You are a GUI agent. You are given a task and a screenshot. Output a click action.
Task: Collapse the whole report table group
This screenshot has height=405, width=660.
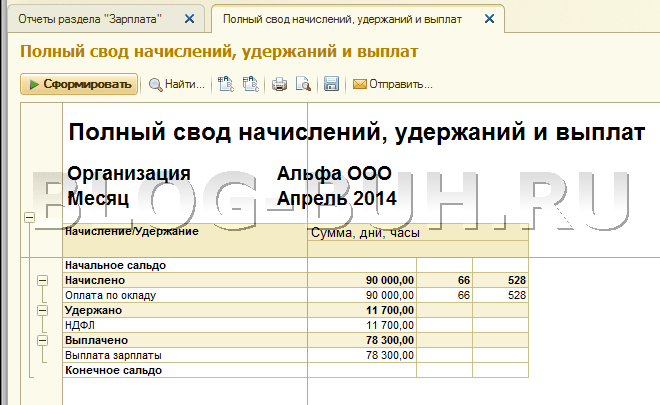coord(29,217)
